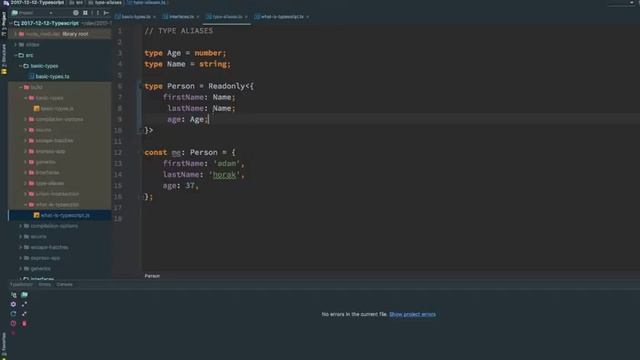Viewport: 640px width, 360px height.
Task: Click the '// TYPE ALIASES' comment on line 1
Action: (178, 31)
